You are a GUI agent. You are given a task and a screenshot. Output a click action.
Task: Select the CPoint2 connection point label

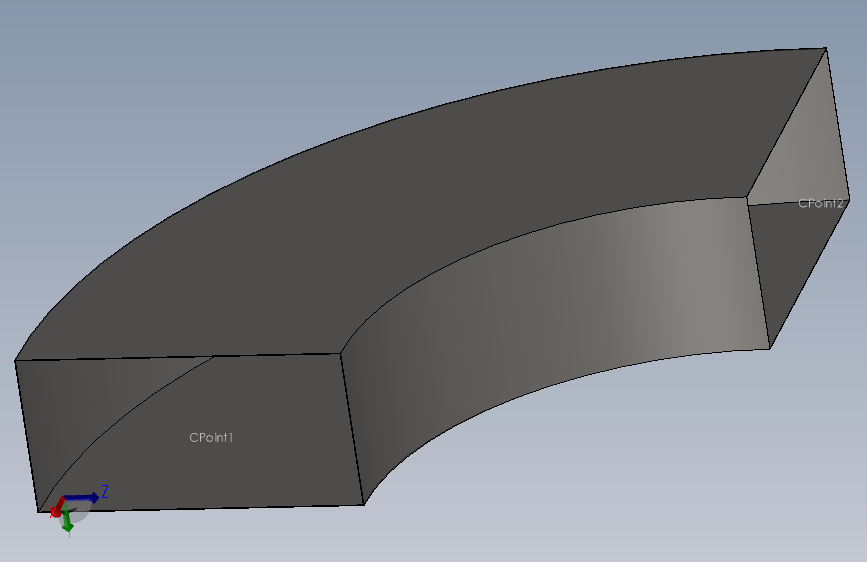point(821,204)
